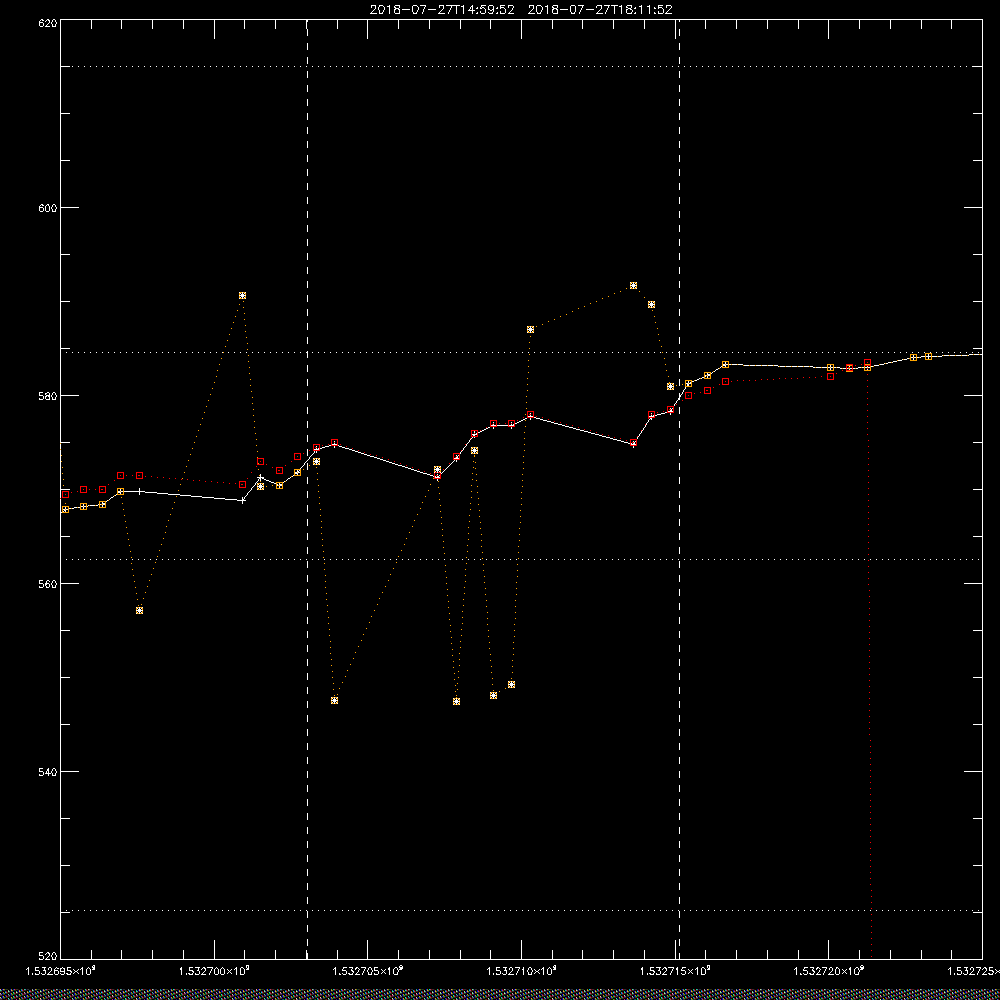Click the x-axis label 1.532705×10⁹
The width and height of the screenshot is (1000, 1000).
tap(368, 971)
